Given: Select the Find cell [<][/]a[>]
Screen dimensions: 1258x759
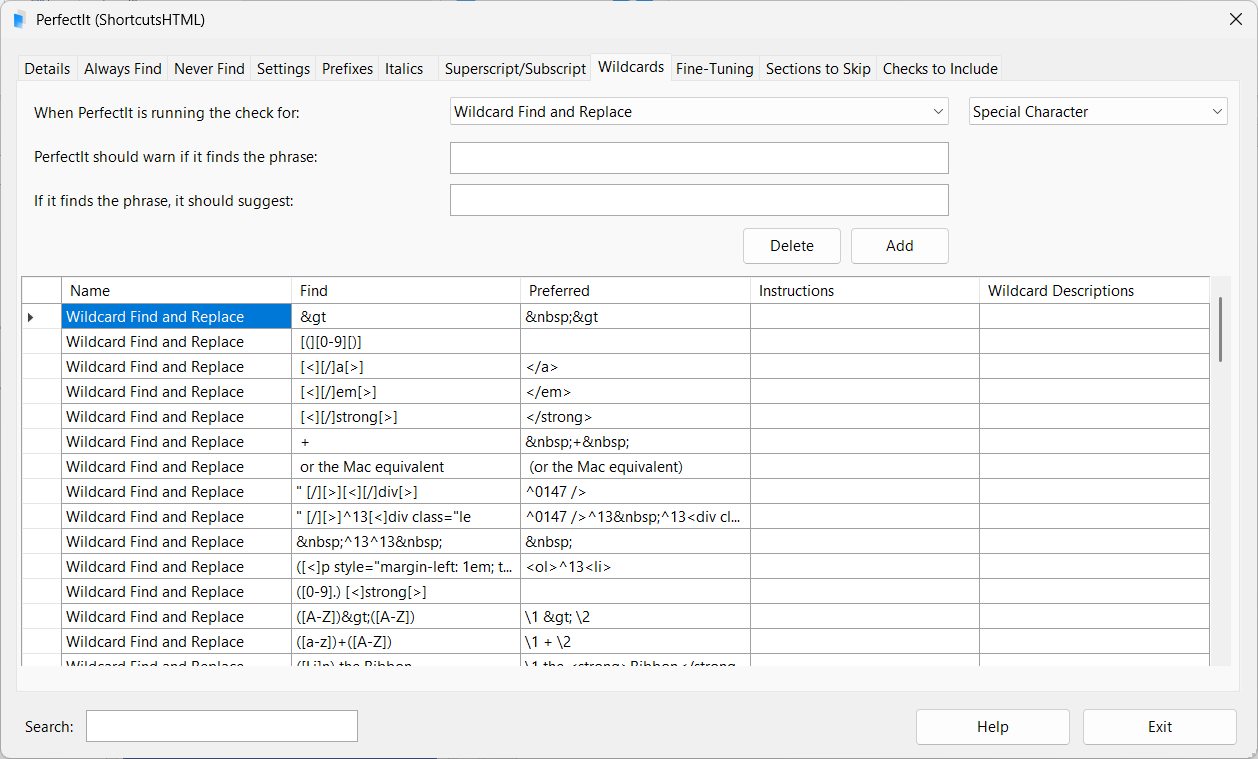Looking at the screenshot, I should (406, 367).
